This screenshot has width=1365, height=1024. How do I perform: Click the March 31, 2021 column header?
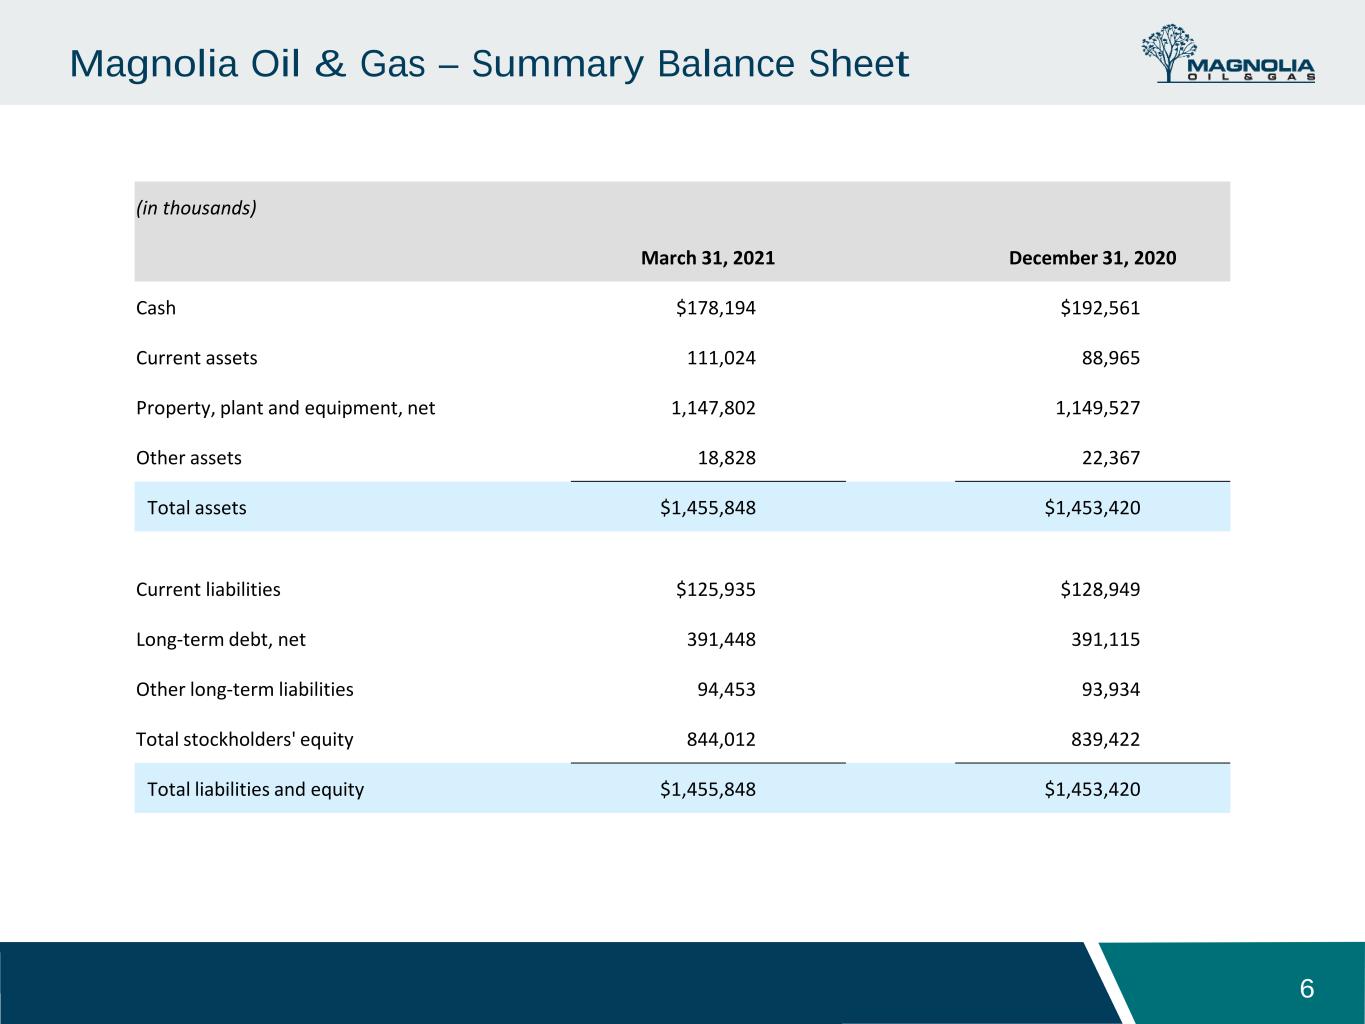(708, 258)
